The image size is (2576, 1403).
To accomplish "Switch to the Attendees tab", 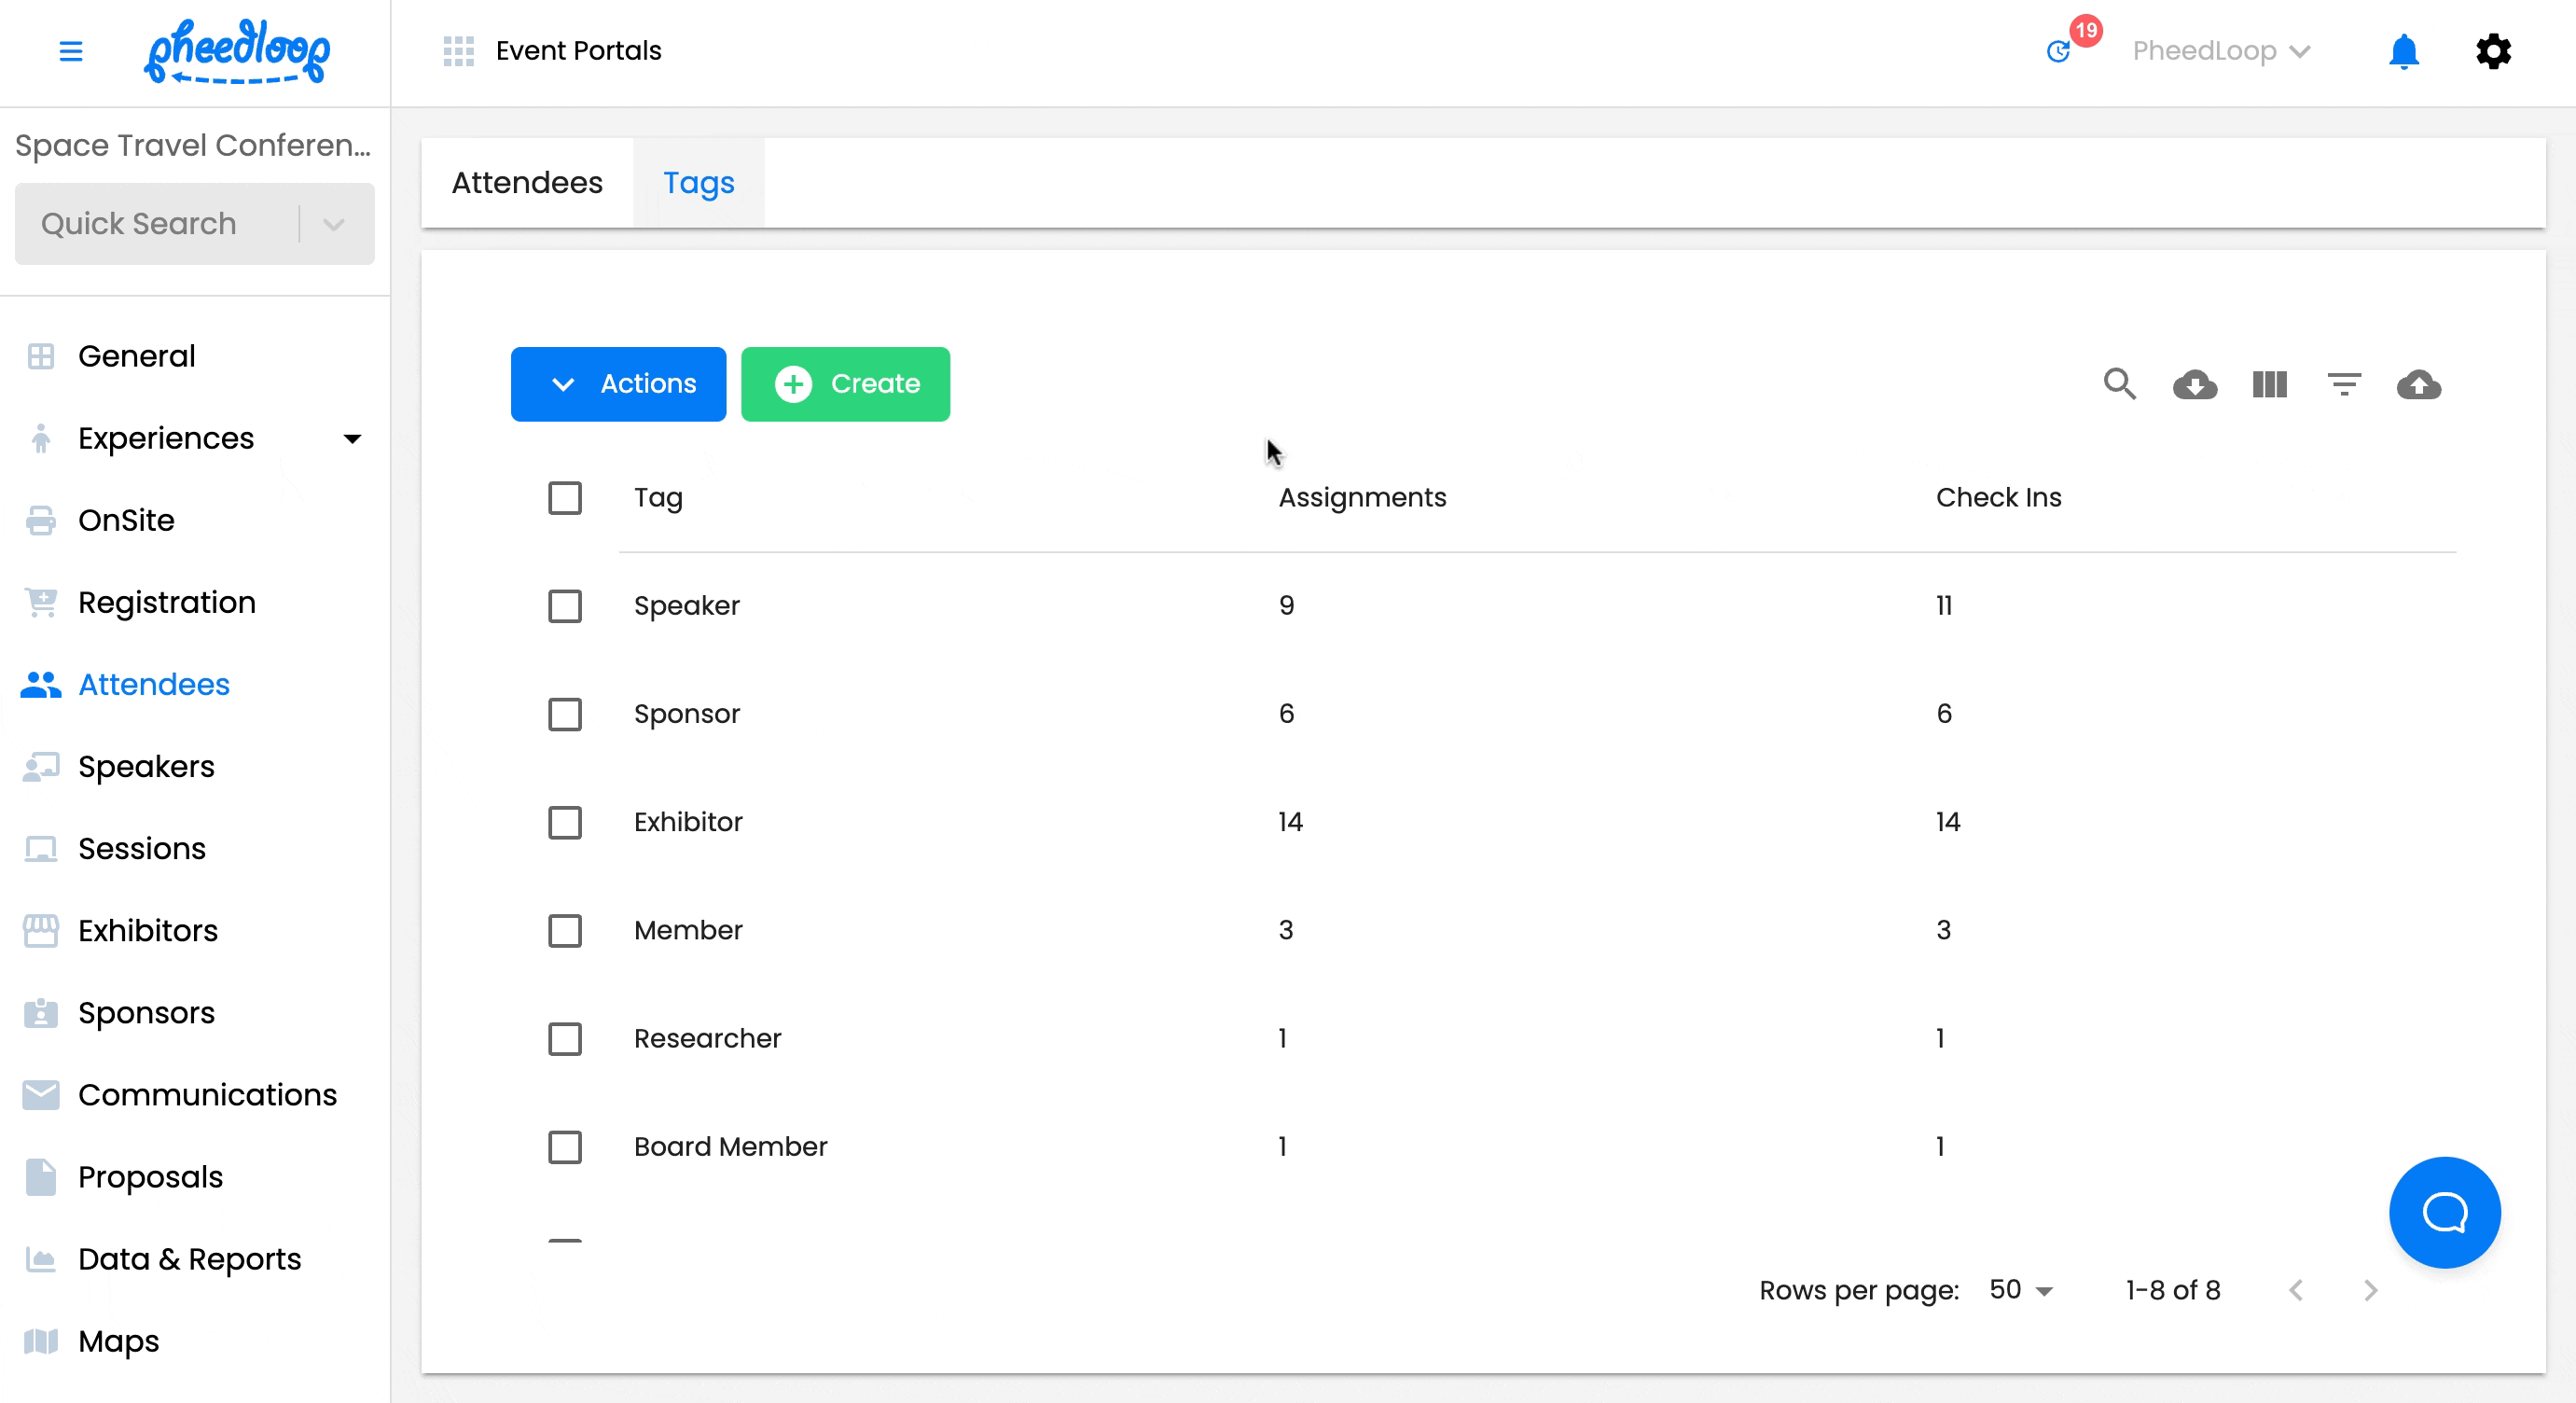I will point(527,182).
